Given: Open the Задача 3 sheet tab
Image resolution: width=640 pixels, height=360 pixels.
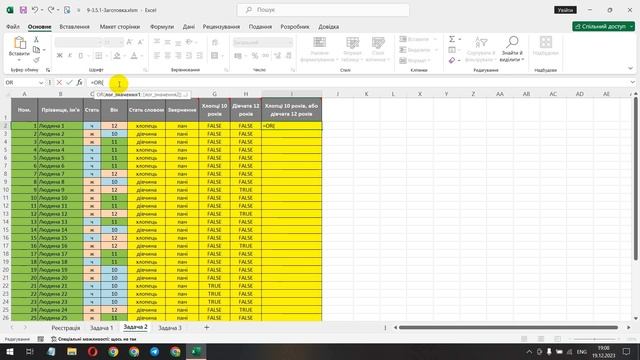Looking at the screenshot, I should pyautogui.click(x=170, y=328).
